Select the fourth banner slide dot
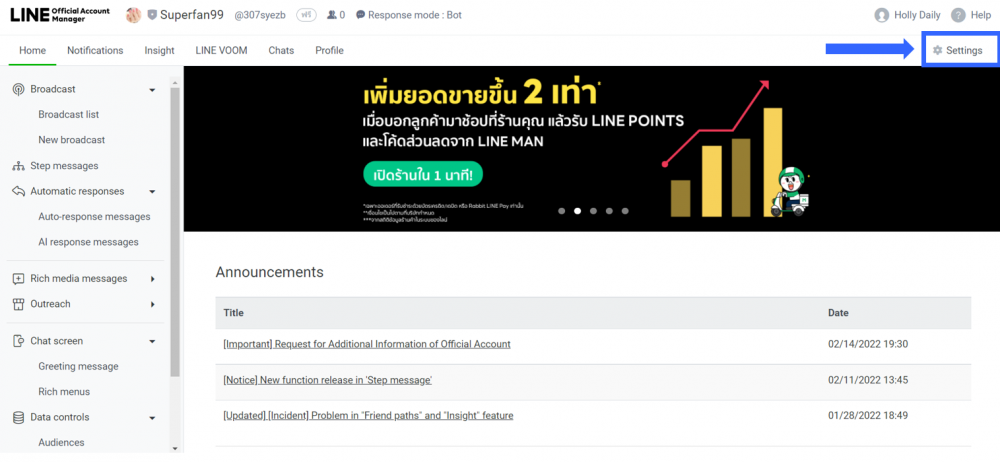Image resolution: width=1000 pixels, height=462 pixels. (609, 211)
